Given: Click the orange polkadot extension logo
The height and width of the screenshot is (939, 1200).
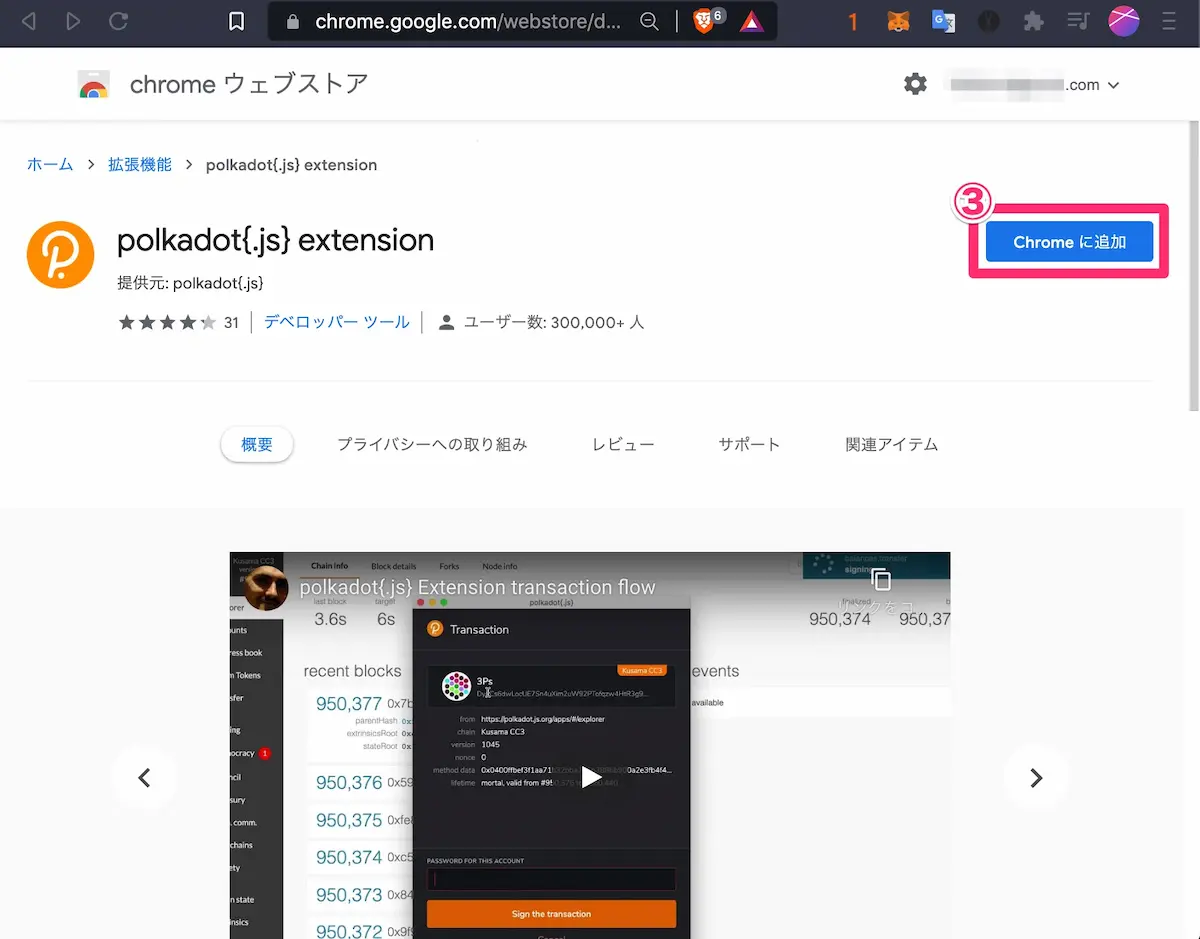Looking at the screenshot, I should [x=60, y=256].
